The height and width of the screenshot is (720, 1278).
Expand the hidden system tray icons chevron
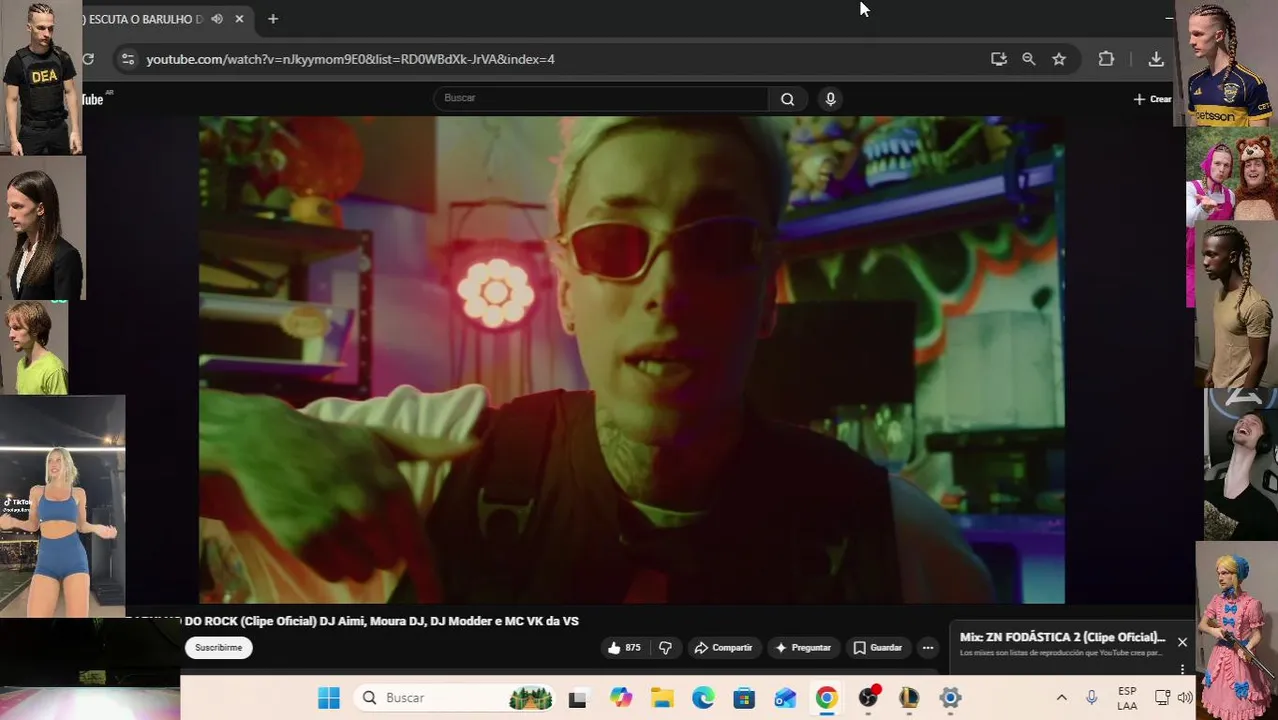pyautogui.click(x=1061, y=698)
